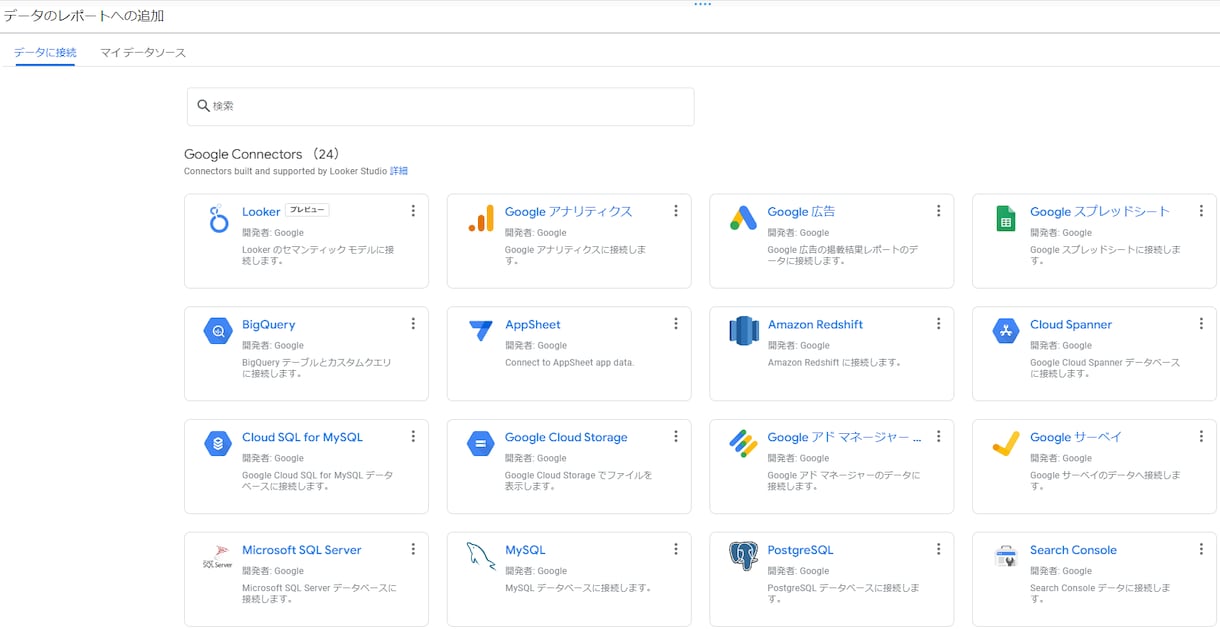Viewport: 1220px width, 629px height.
Task: Click the Looker connector logo icon
Action: point(219,219)
